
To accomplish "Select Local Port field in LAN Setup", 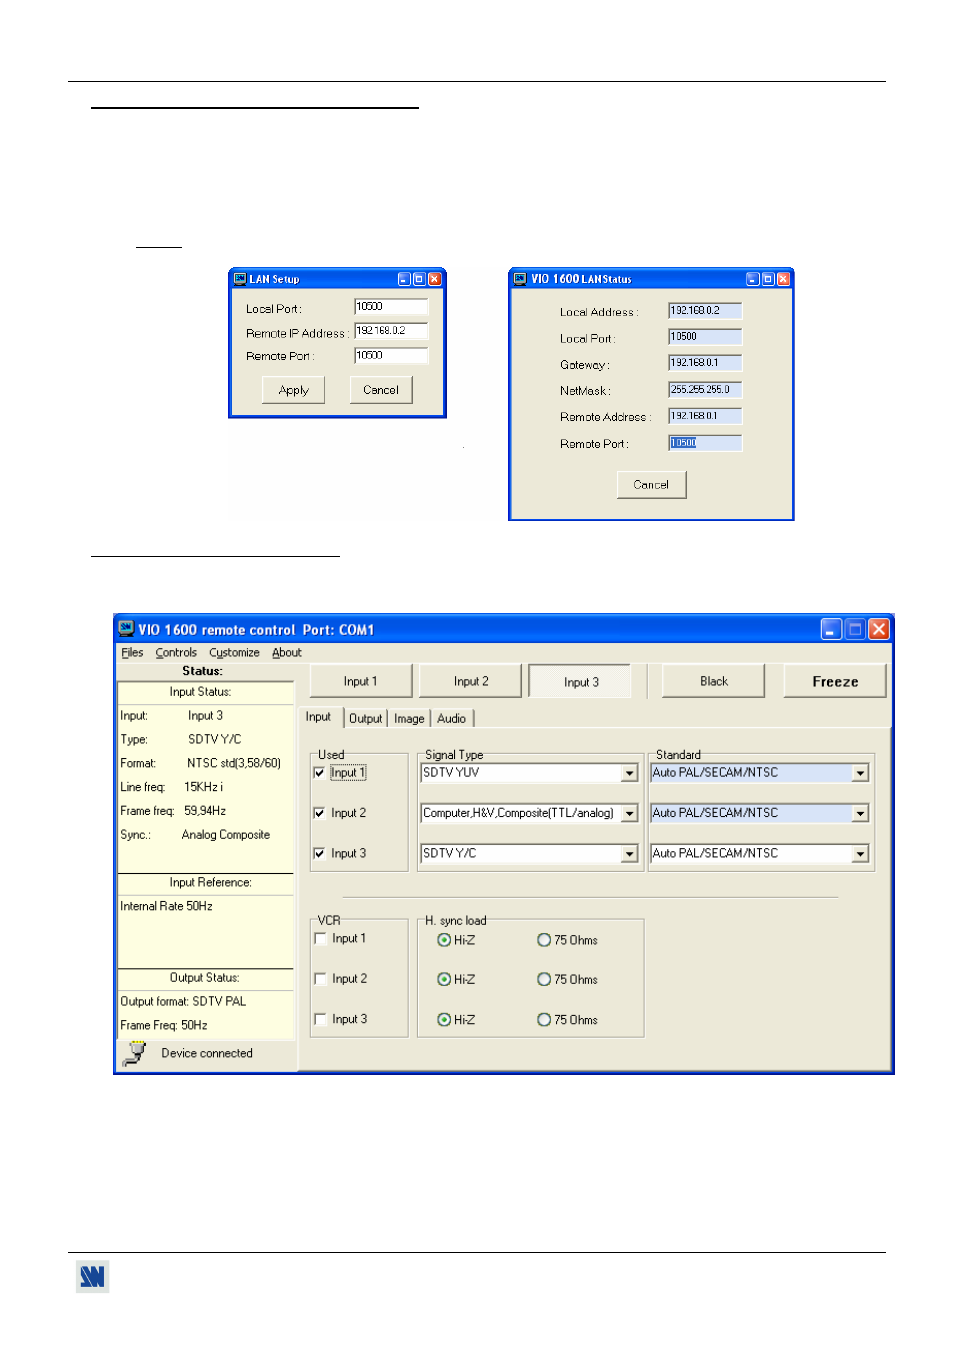I will [391, 307].
